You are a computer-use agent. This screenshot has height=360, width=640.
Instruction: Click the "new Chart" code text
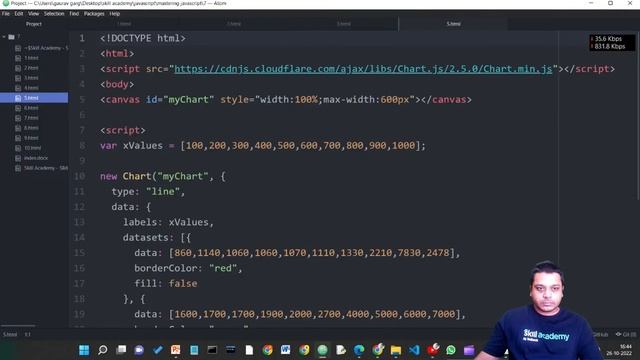tap(126, 176)
